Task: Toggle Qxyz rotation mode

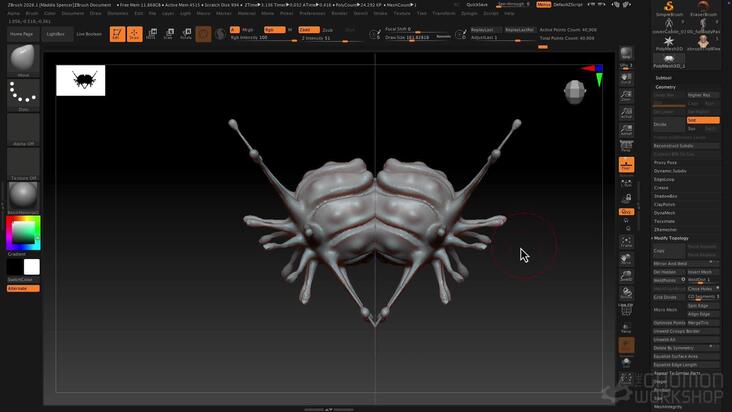Action: coord(626,211)
